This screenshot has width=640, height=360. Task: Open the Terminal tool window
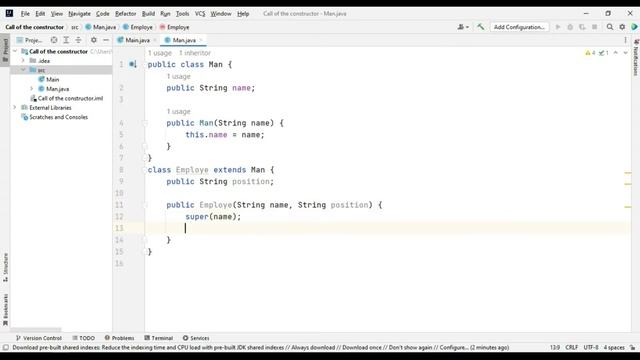tap(158, 338)
